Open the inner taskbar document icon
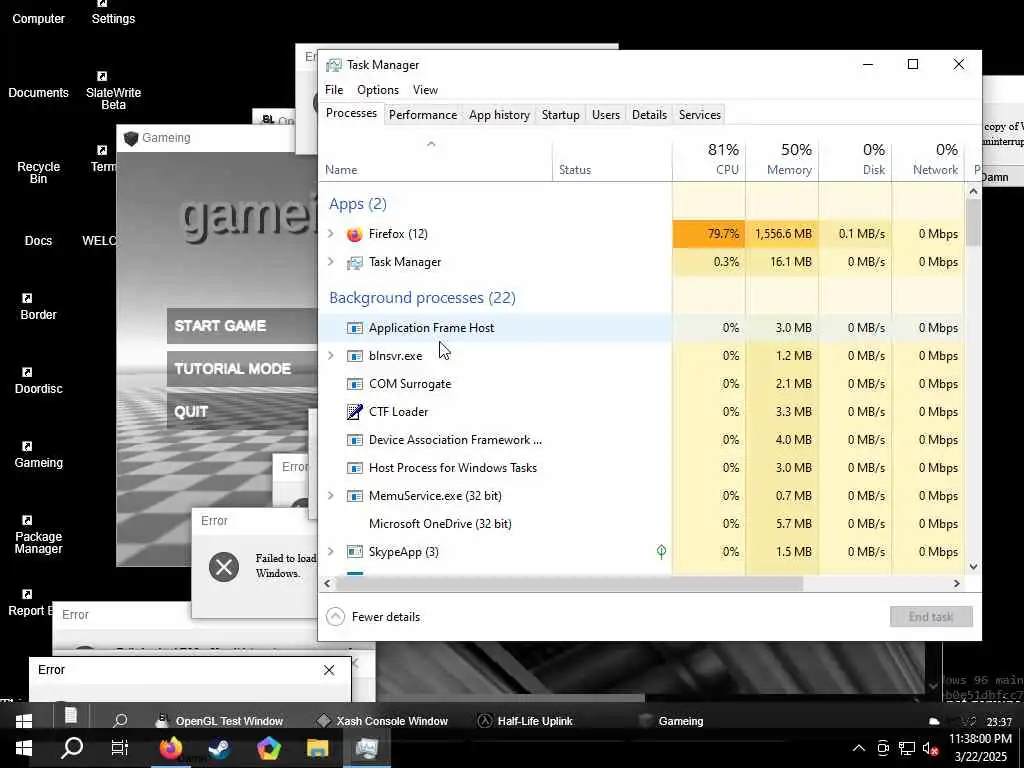 [x=71, y=716]
